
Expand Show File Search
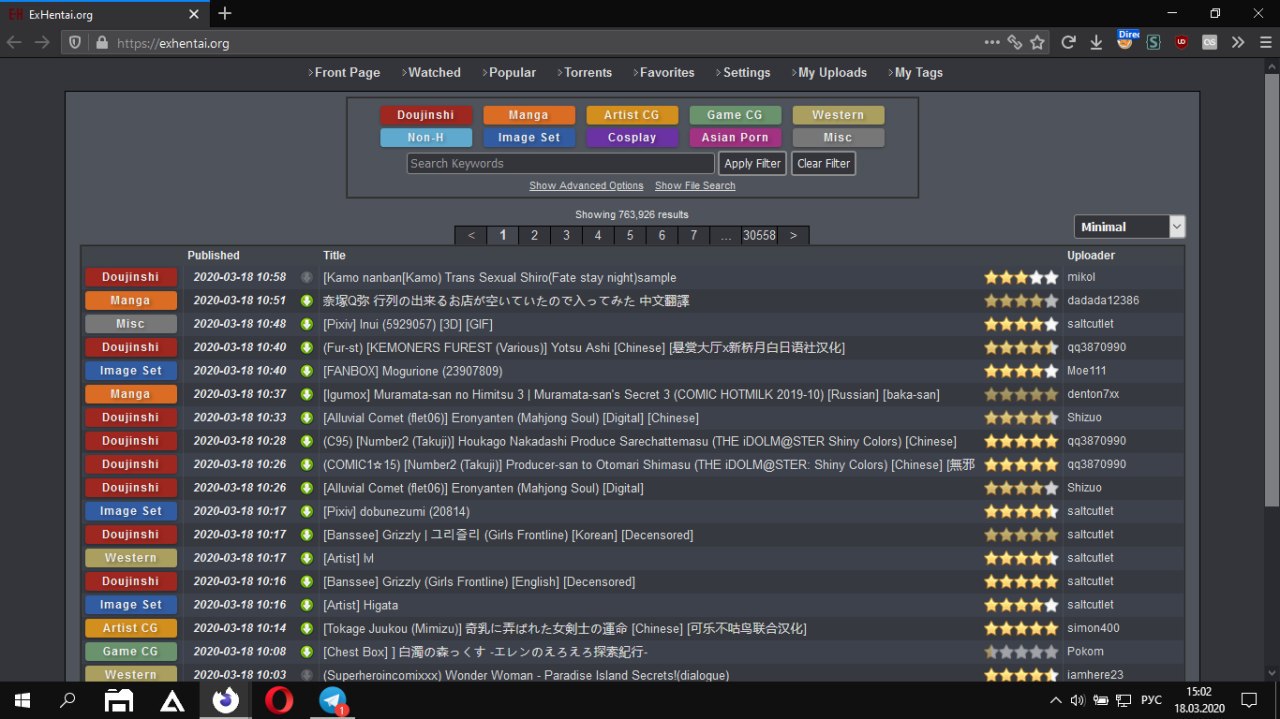[695, 186]
